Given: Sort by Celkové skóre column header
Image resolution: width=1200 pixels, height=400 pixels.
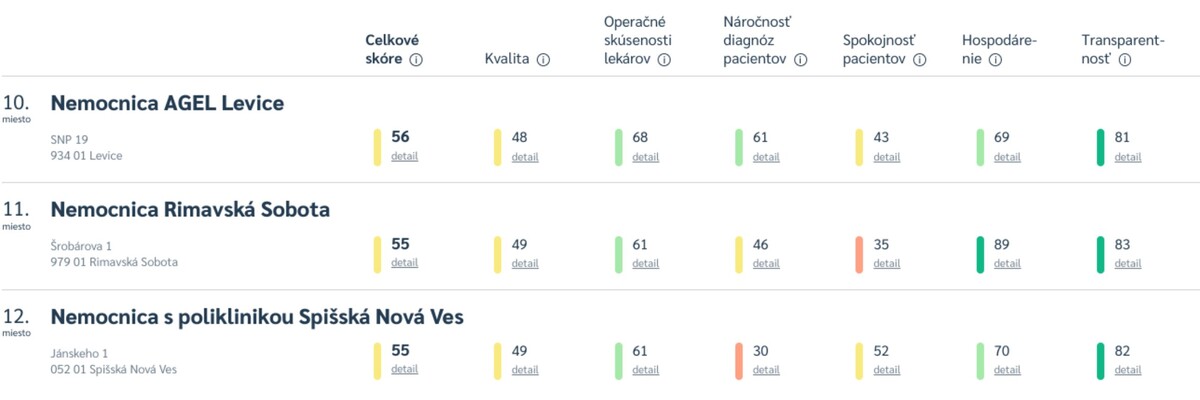Looking at the screenshot, I should [391, 50].
